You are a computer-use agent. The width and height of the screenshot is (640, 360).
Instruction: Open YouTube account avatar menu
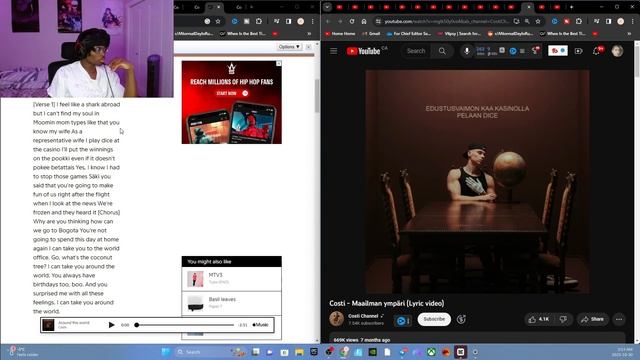click(x=617, y=51)
